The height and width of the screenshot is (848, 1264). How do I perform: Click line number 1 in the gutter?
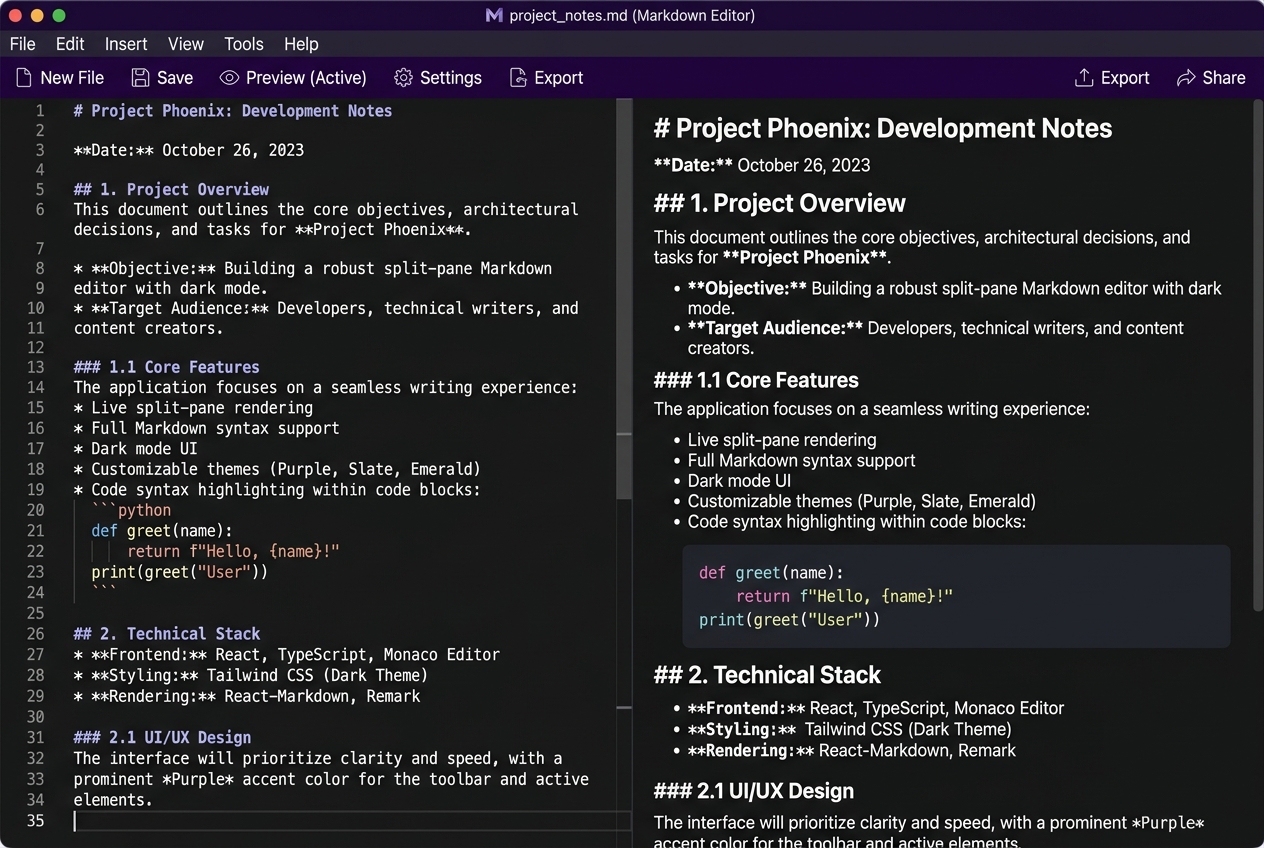point(40,111)
